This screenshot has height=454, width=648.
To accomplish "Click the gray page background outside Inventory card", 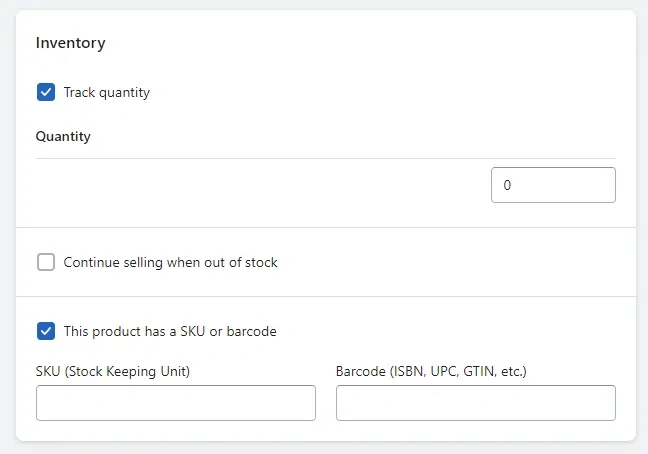I will coord(6,230).
